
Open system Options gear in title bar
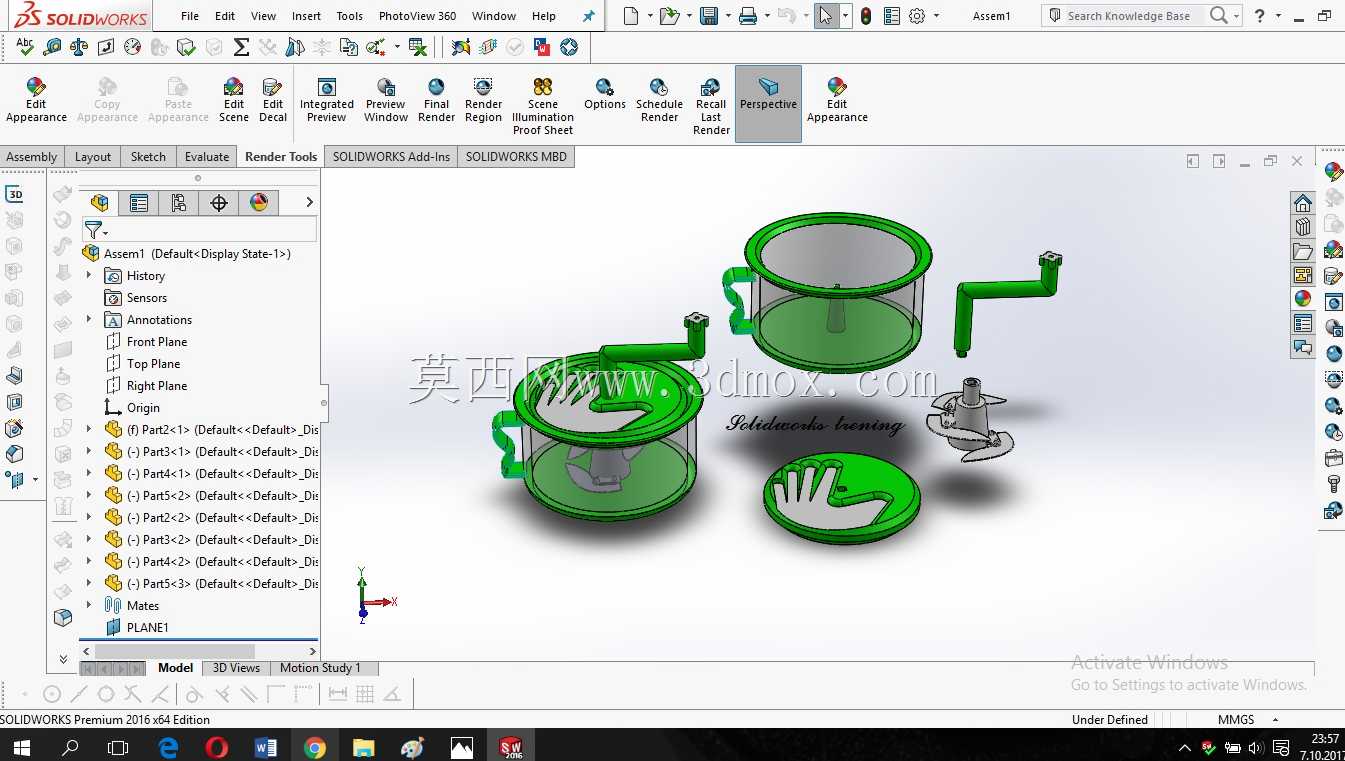coord(917,16)
